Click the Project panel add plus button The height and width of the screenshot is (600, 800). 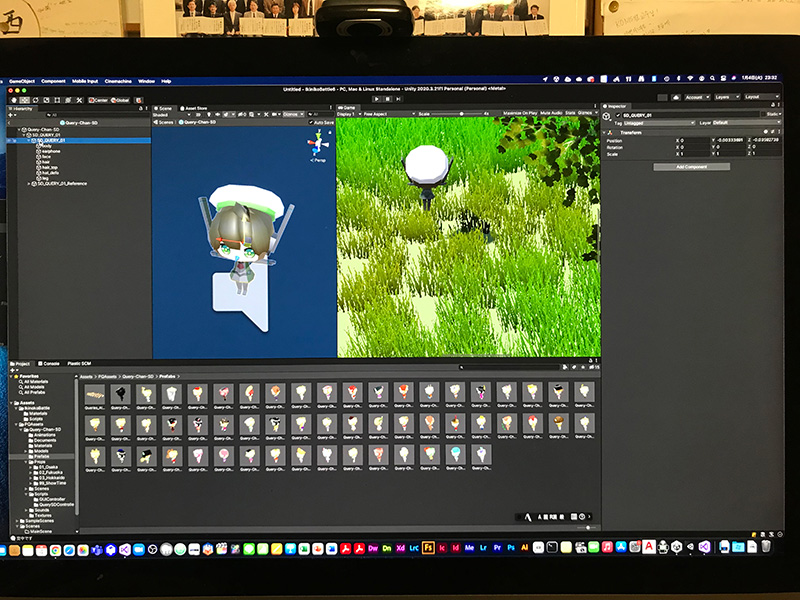[13, 370]
